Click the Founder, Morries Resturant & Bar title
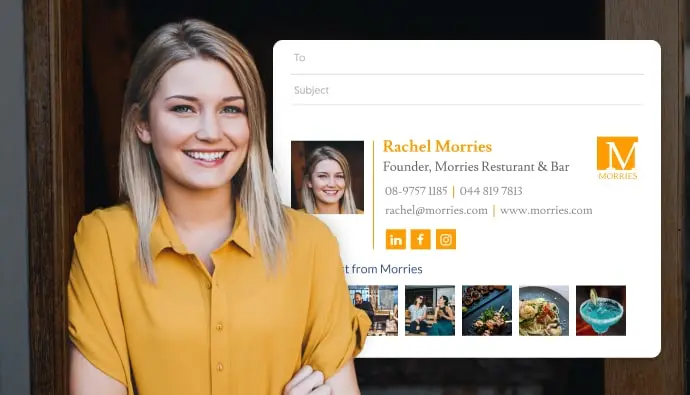The width and height of the screenshot is (690, 395). pyautogui.click(x=476, y=167)
